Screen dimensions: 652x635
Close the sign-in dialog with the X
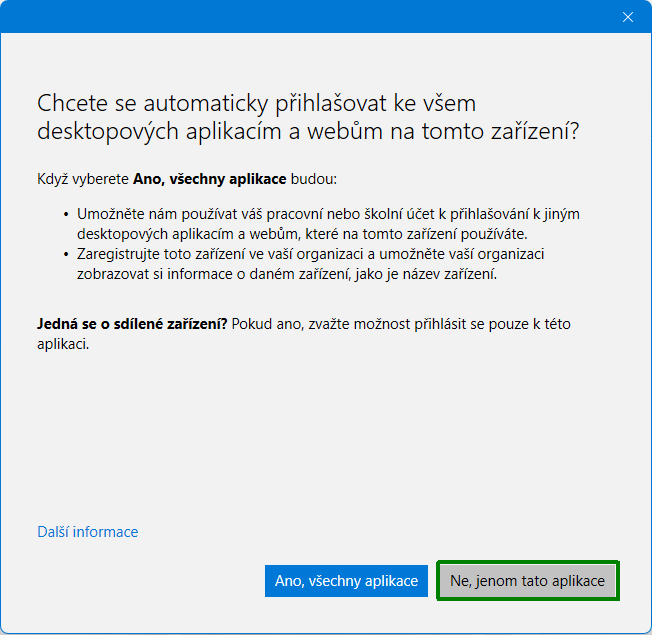(x=628, y=17)
